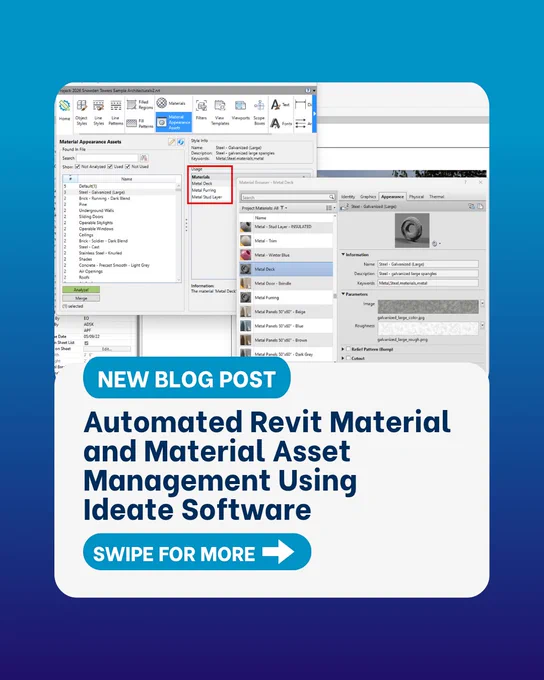
Task: Switch to the Physical tab
Action: [x=416, y=197]
